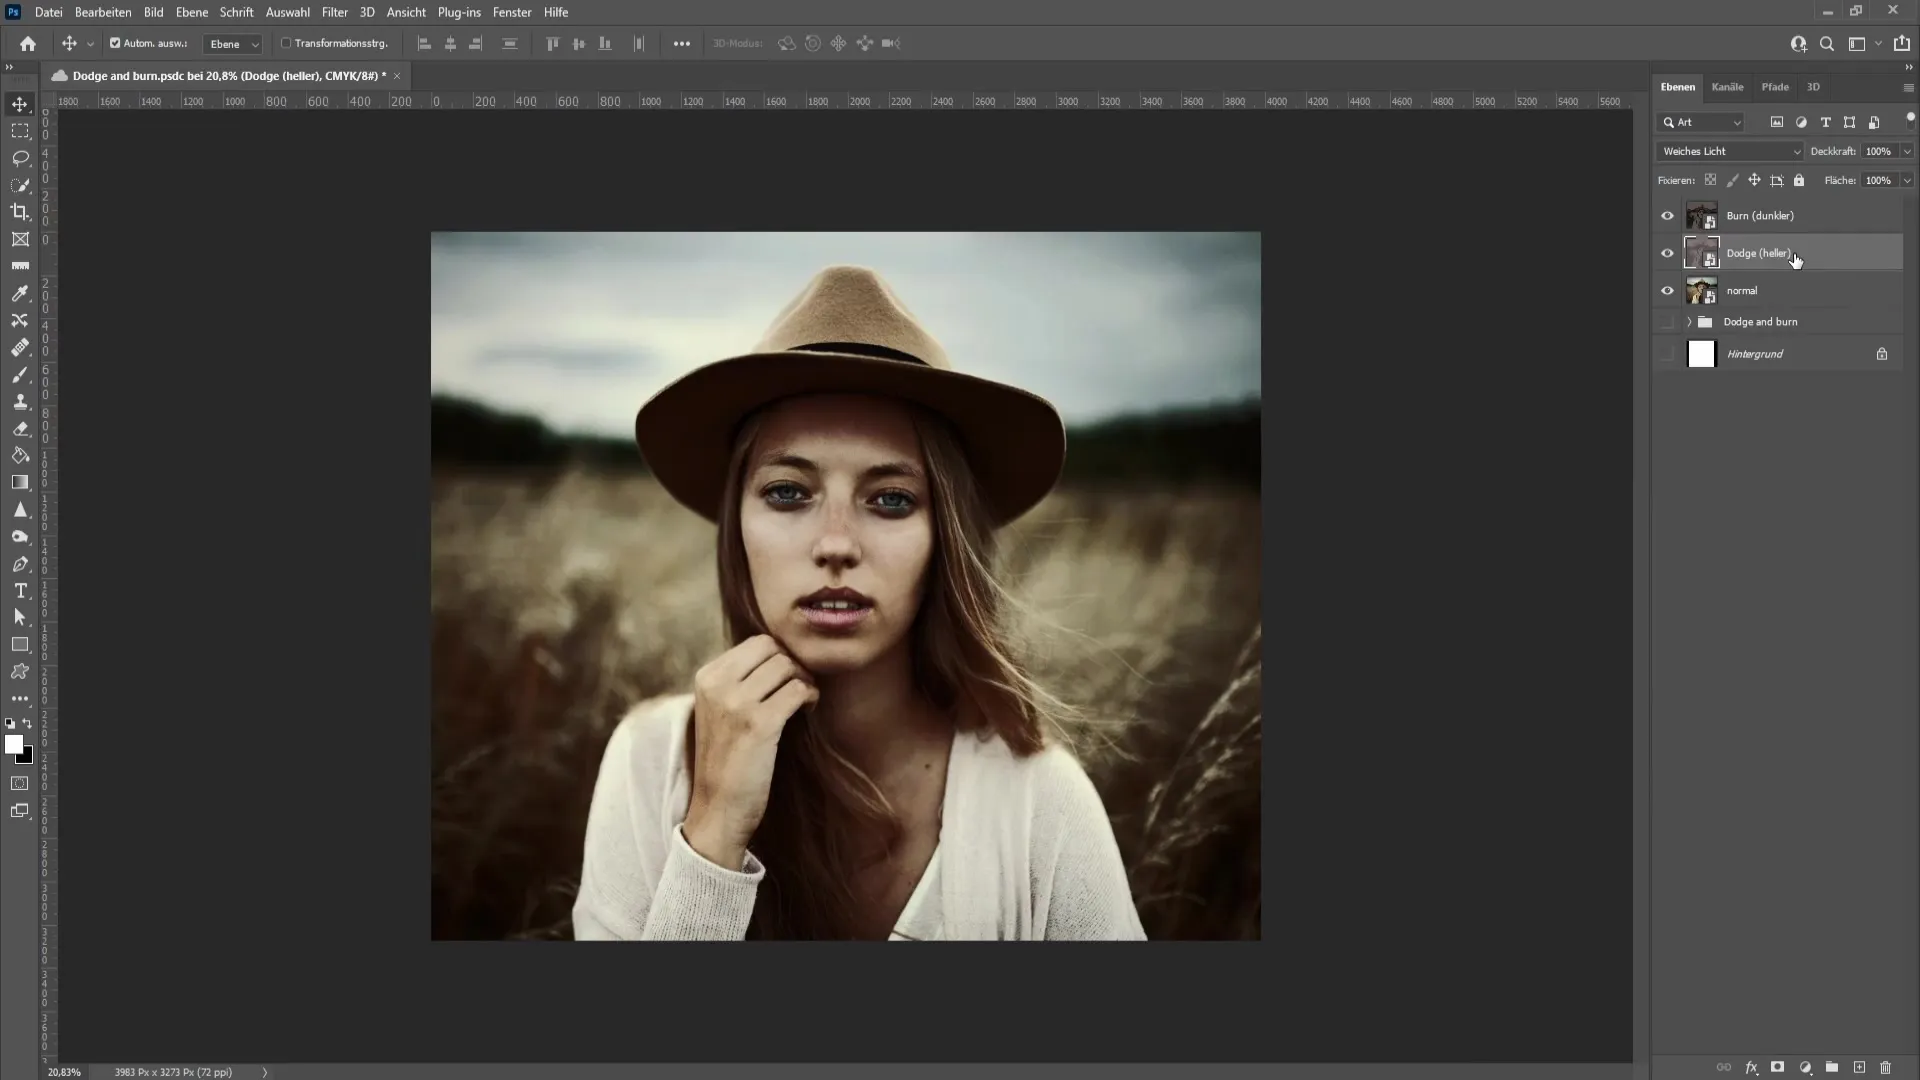Screen dimensions: 1920x1080
Task: Swap foreground and background colors
Action: click(x=27, y=723)
